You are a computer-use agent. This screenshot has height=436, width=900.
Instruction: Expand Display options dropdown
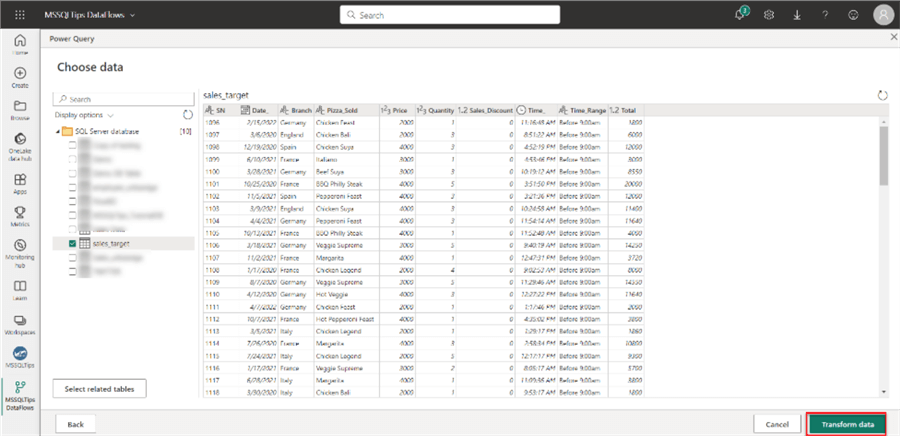pyautogui.click(x=84, y=115)
